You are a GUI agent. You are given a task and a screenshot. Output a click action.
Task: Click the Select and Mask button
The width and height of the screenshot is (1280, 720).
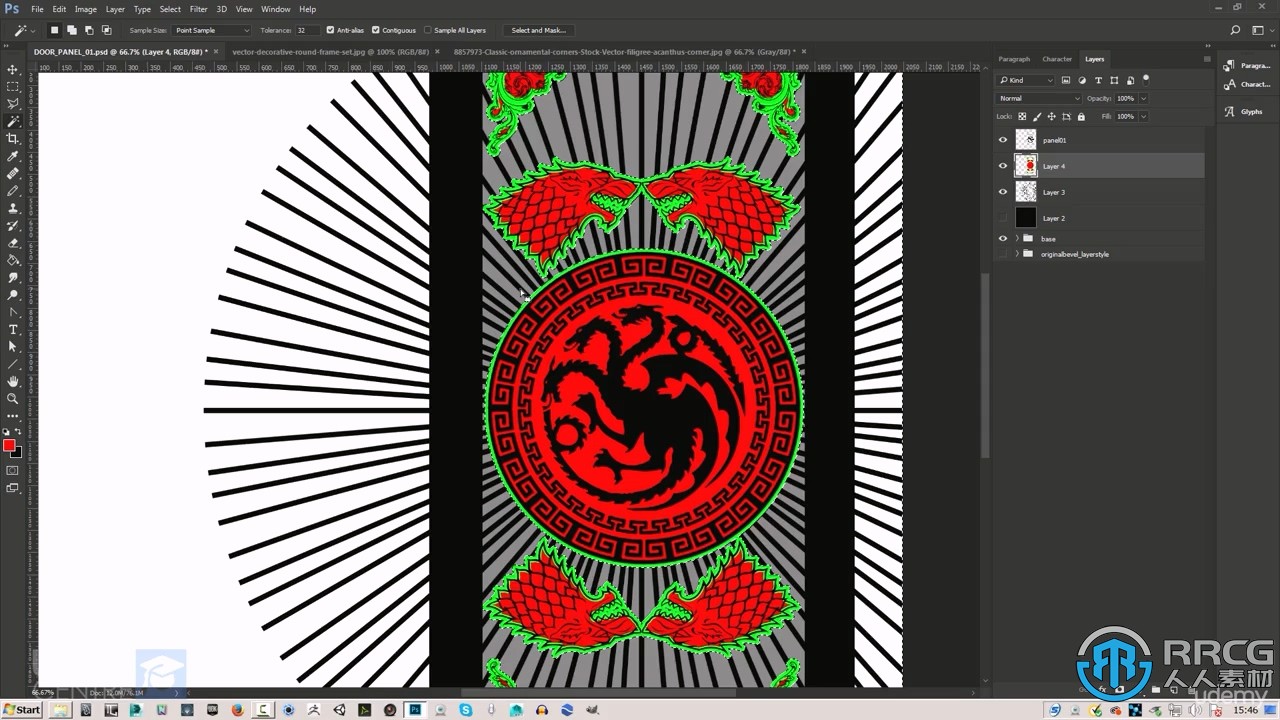(538, 30)
